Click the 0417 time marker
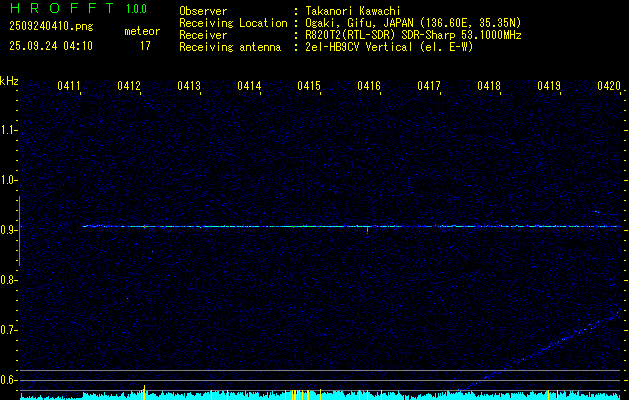Screen dimensions: 629x400 429,86
